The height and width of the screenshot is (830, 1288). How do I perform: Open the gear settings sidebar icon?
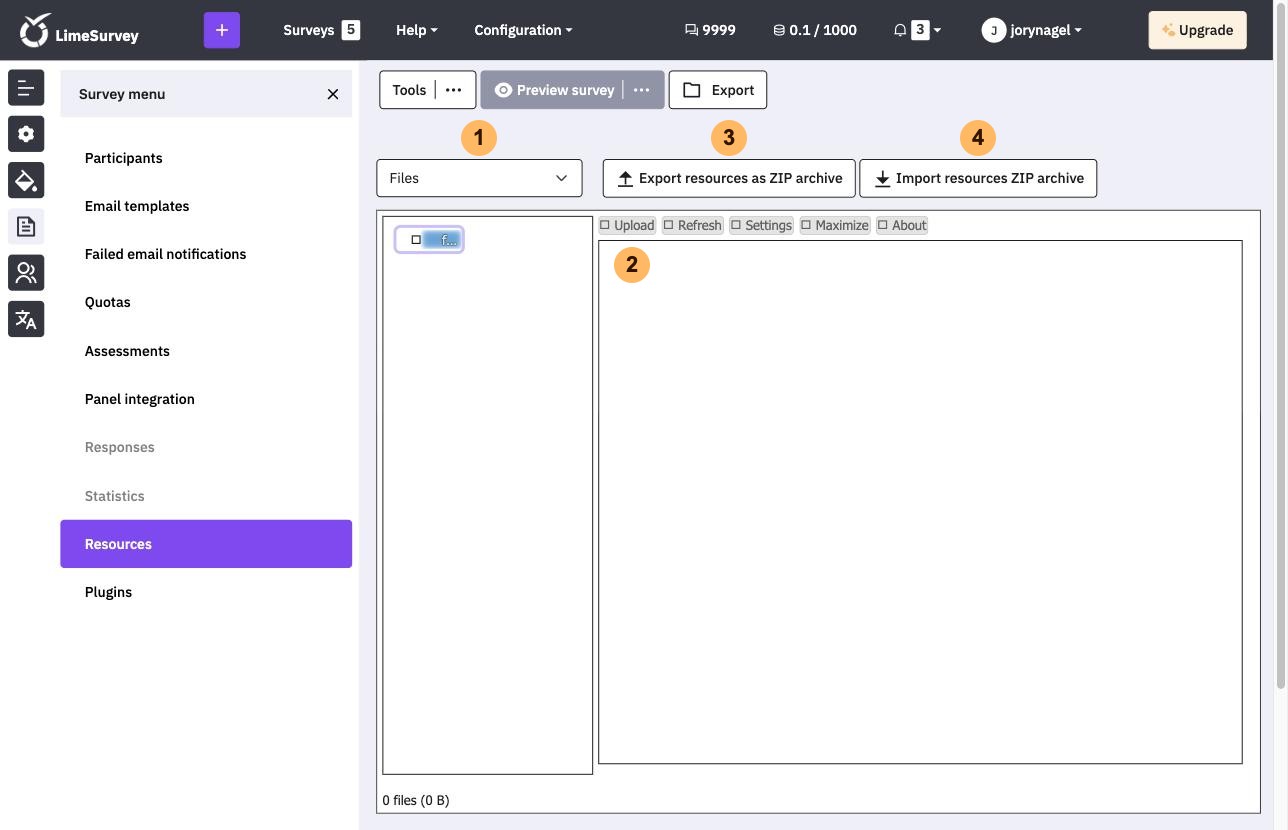click(x=26, y=134)
